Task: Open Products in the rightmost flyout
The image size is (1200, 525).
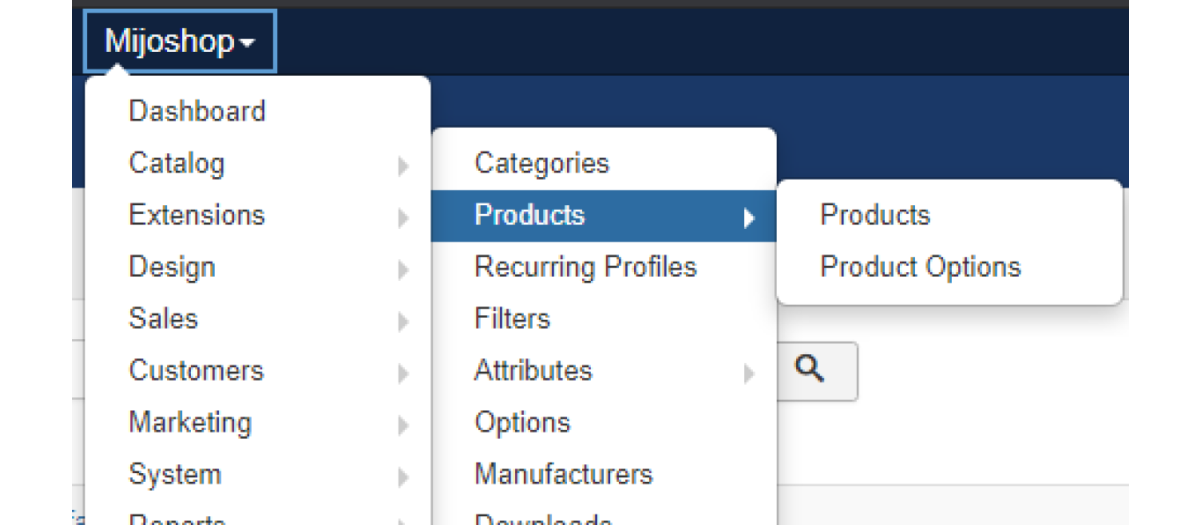Action: [x=875, y=215]
